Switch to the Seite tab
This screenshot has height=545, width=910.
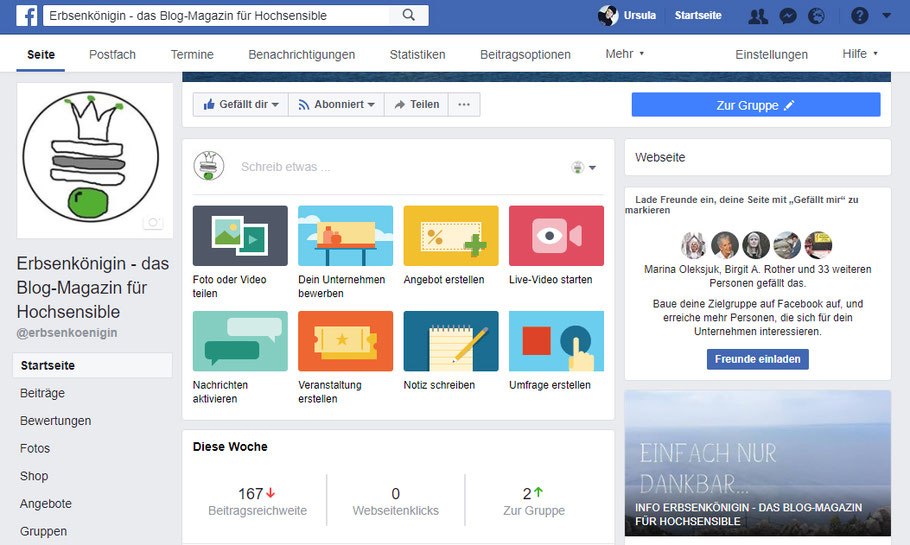pos(41,55)
